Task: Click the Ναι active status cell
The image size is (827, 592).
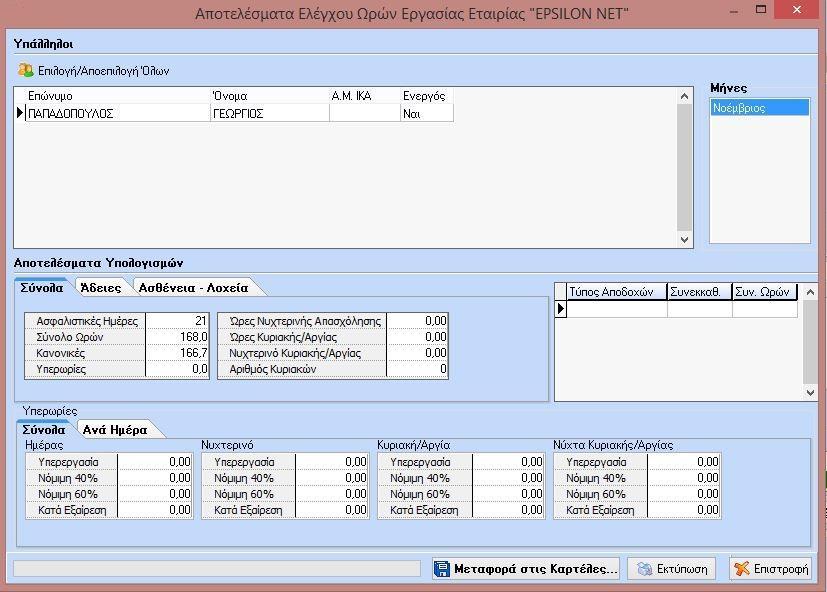Action: click(427, 113)
